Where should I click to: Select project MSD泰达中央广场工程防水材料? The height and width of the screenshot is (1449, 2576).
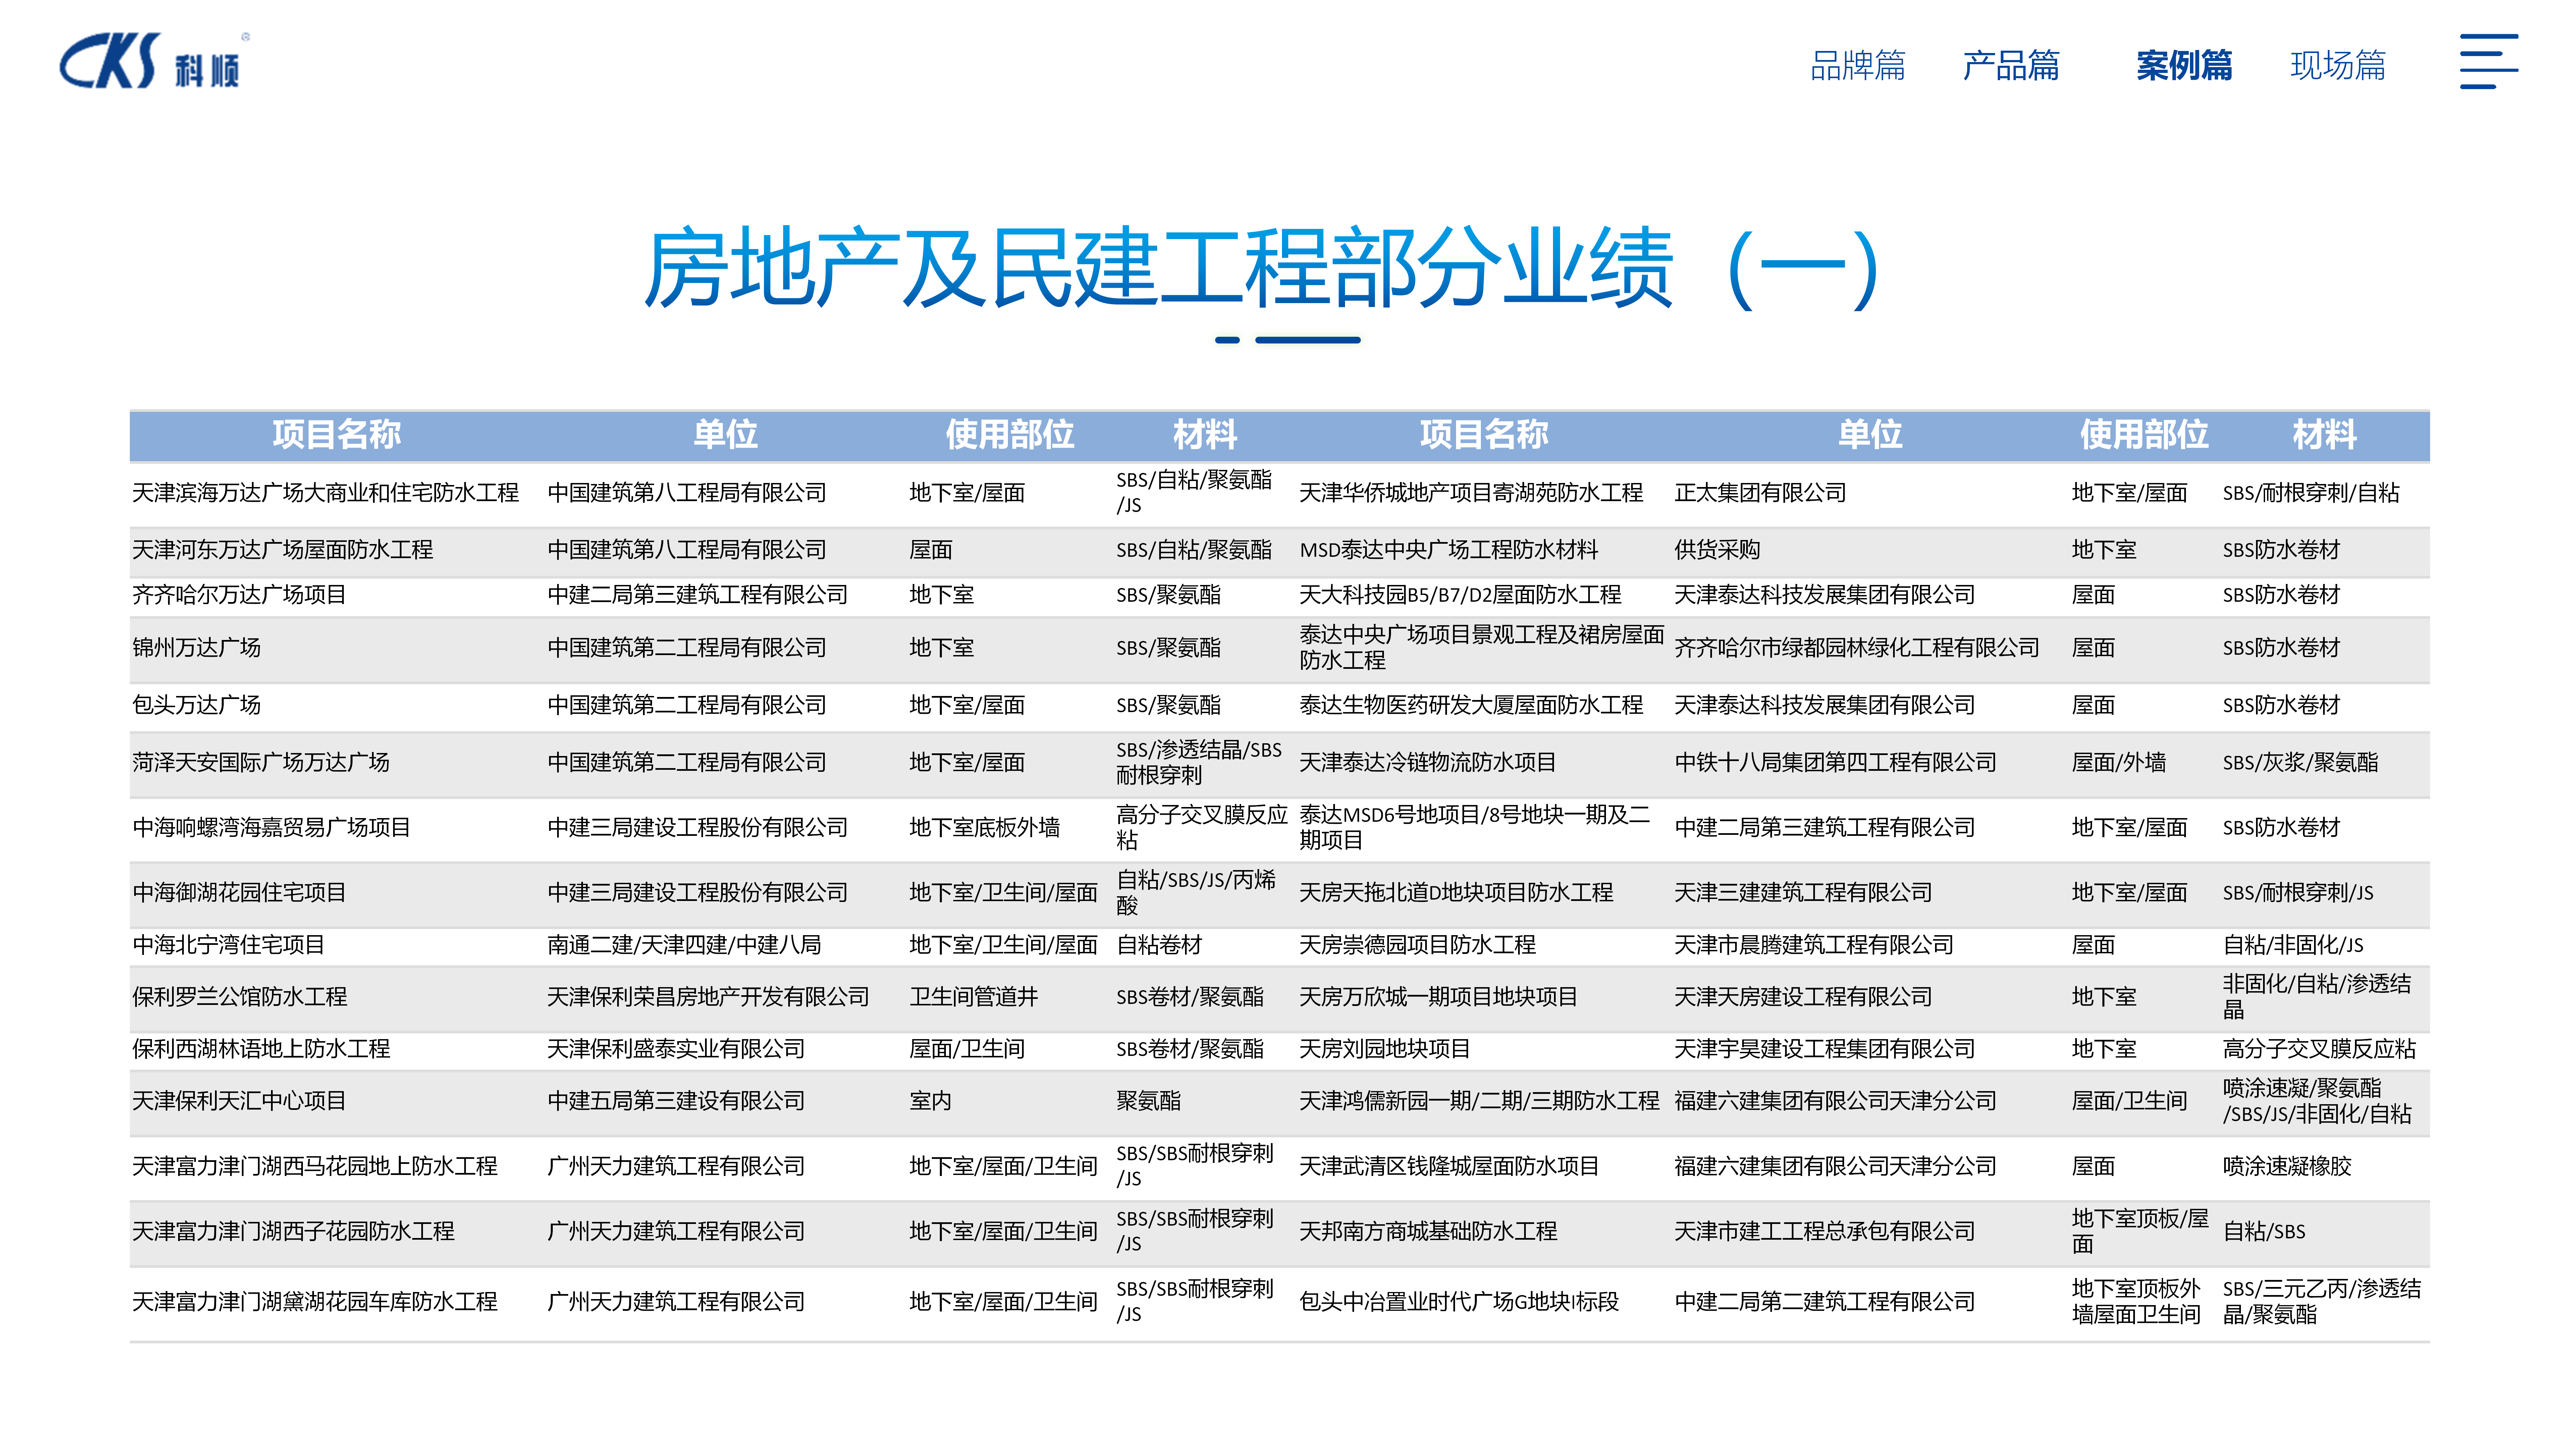pyautogui.click(x=1449, y=550)
